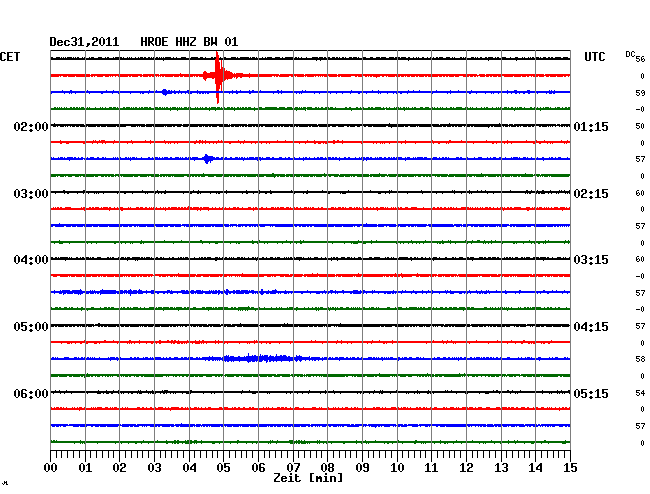Click the "04:15" UTC row label

click(591, 327)
